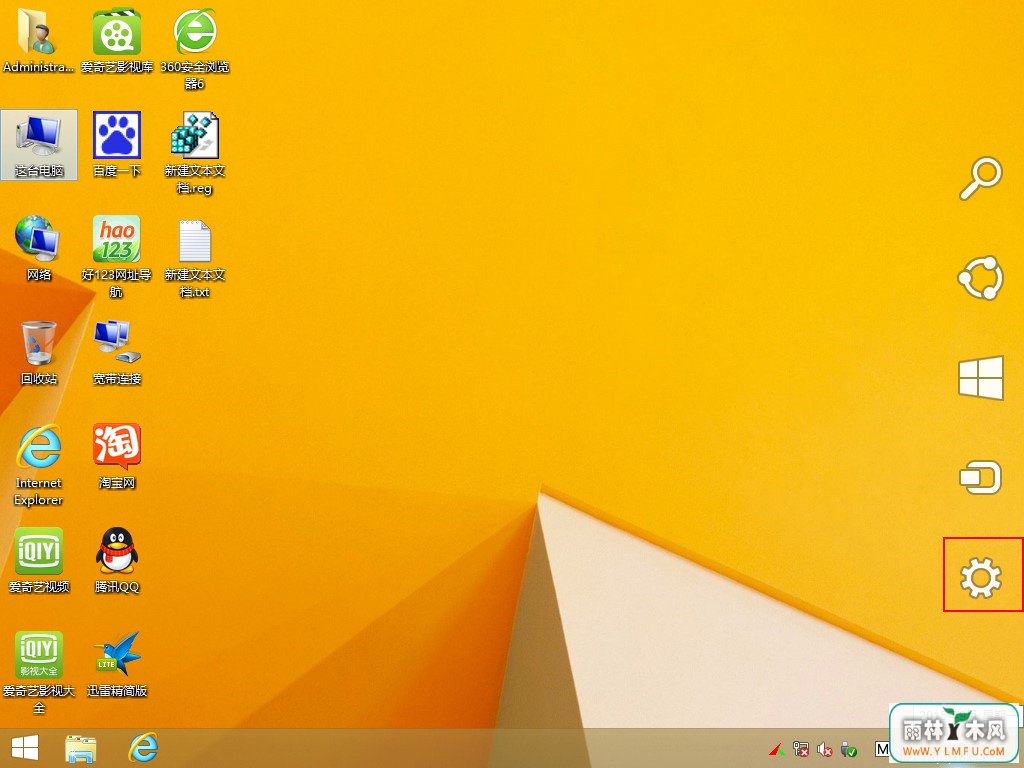The height and width of the screenshot is (768, 1024).
Task: Select the 爱奇艺视频 desktop icon
Action: pyautogui.click(x=39, y=560)
